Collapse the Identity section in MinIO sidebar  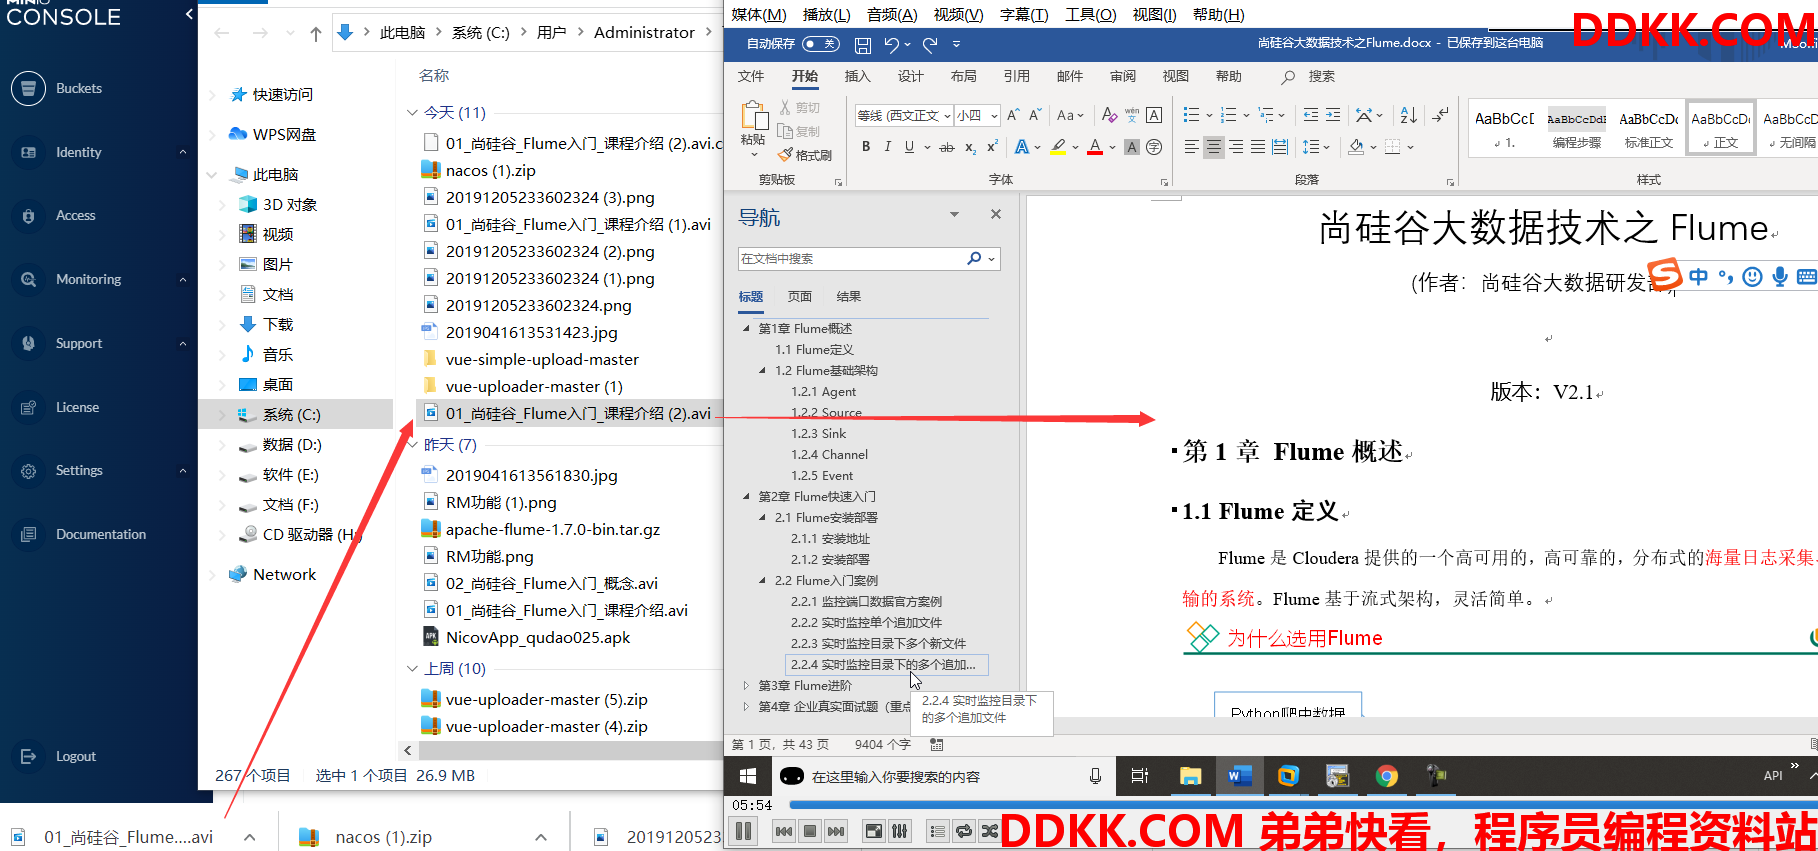click(x=182, y=152)
